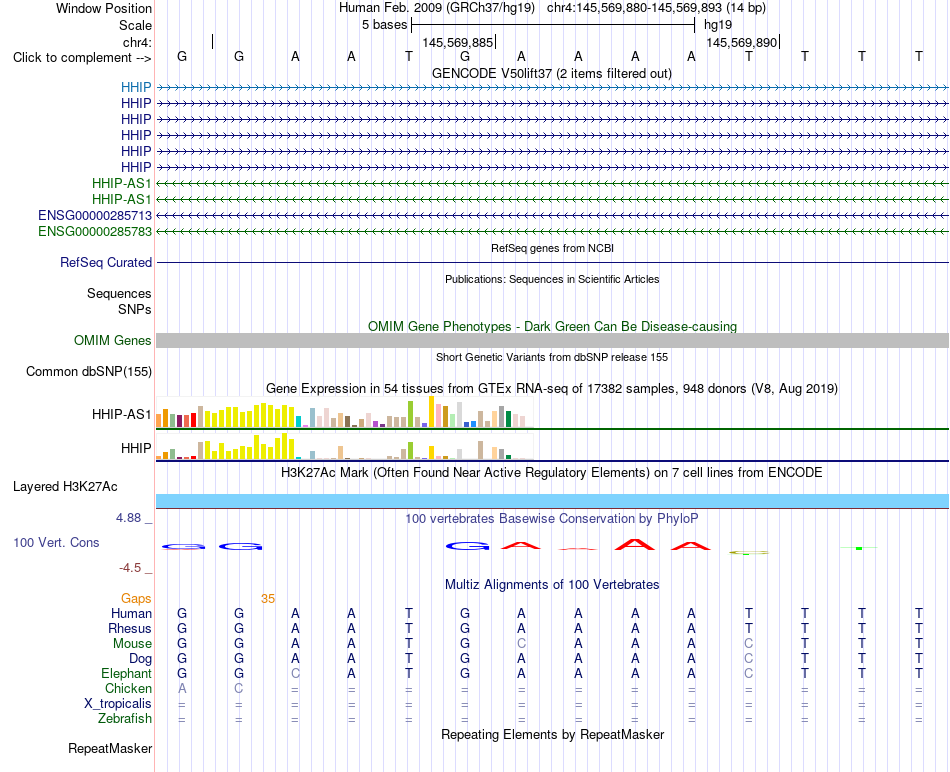Click the 'RepeatMasker' track label

[x=110, y=749]
